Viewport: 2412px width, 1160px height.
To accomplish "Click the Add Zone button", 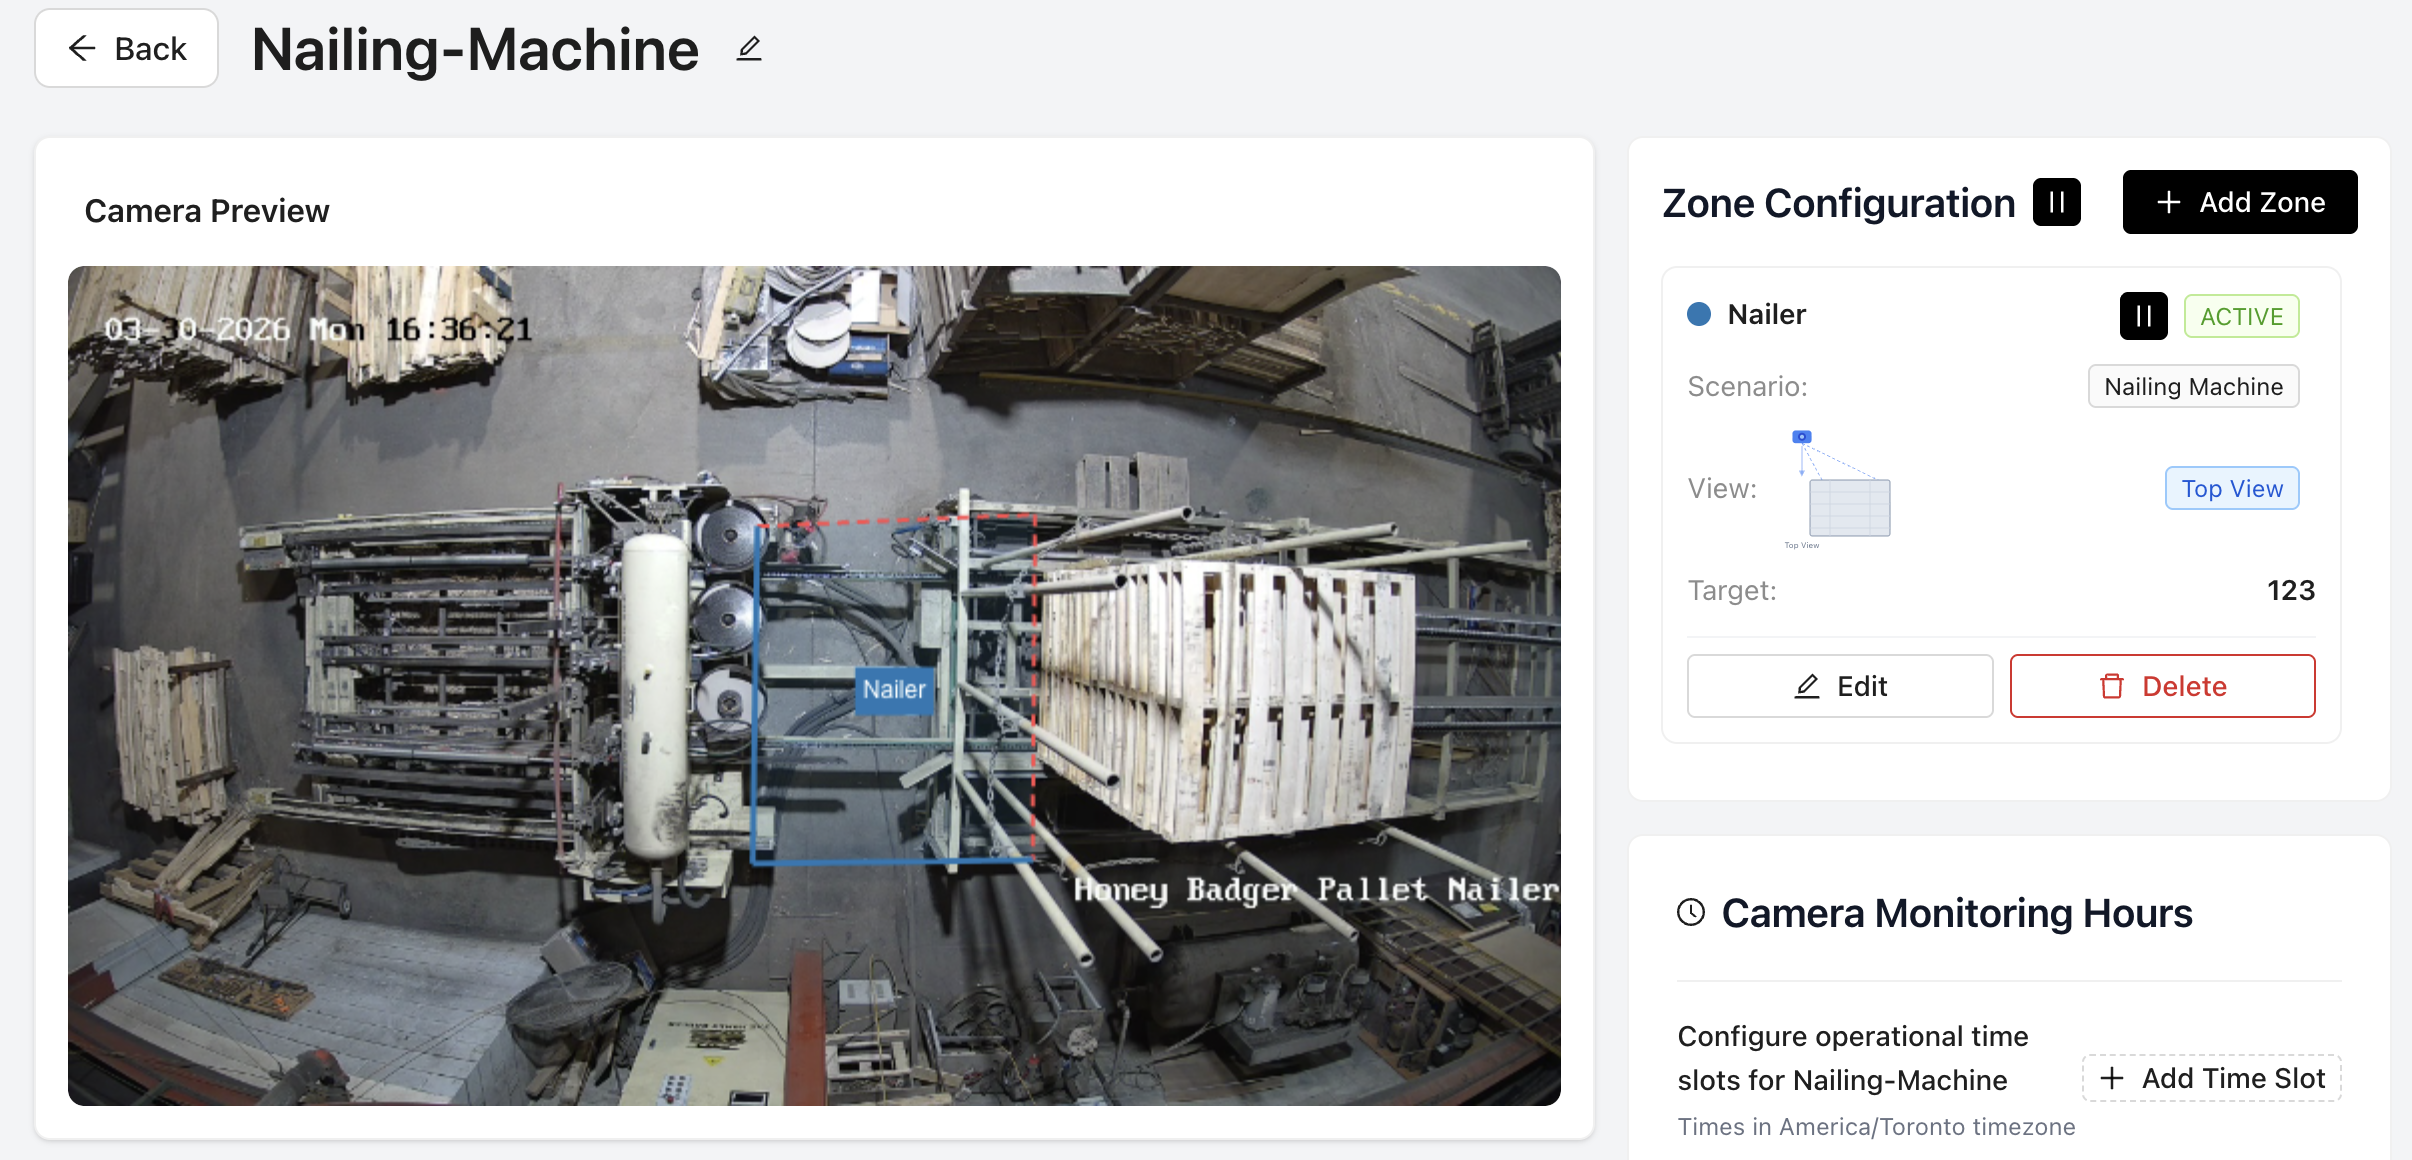I will 2239,202.
